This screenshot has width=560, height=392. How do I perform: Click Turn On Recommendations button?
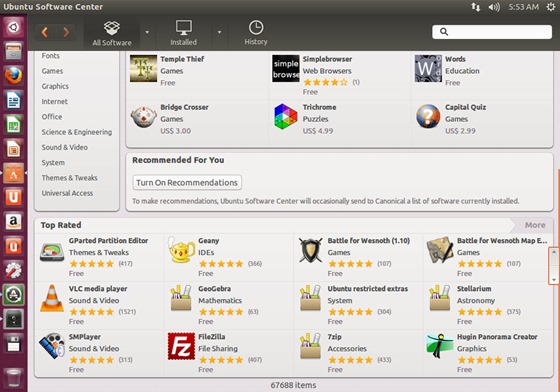coord(187,182)
